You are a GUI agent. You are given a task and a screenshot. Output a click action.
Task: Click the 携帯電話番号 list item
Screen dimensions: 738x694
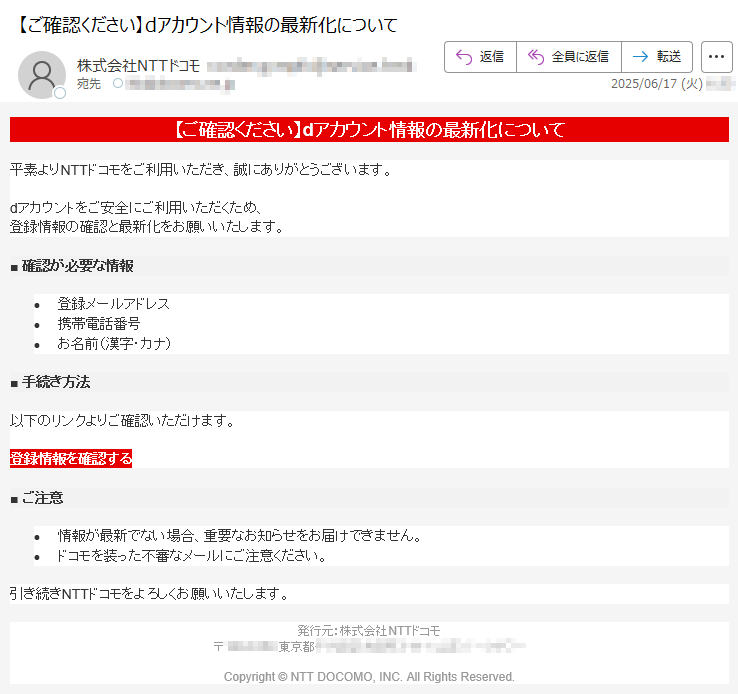[99, 324]
